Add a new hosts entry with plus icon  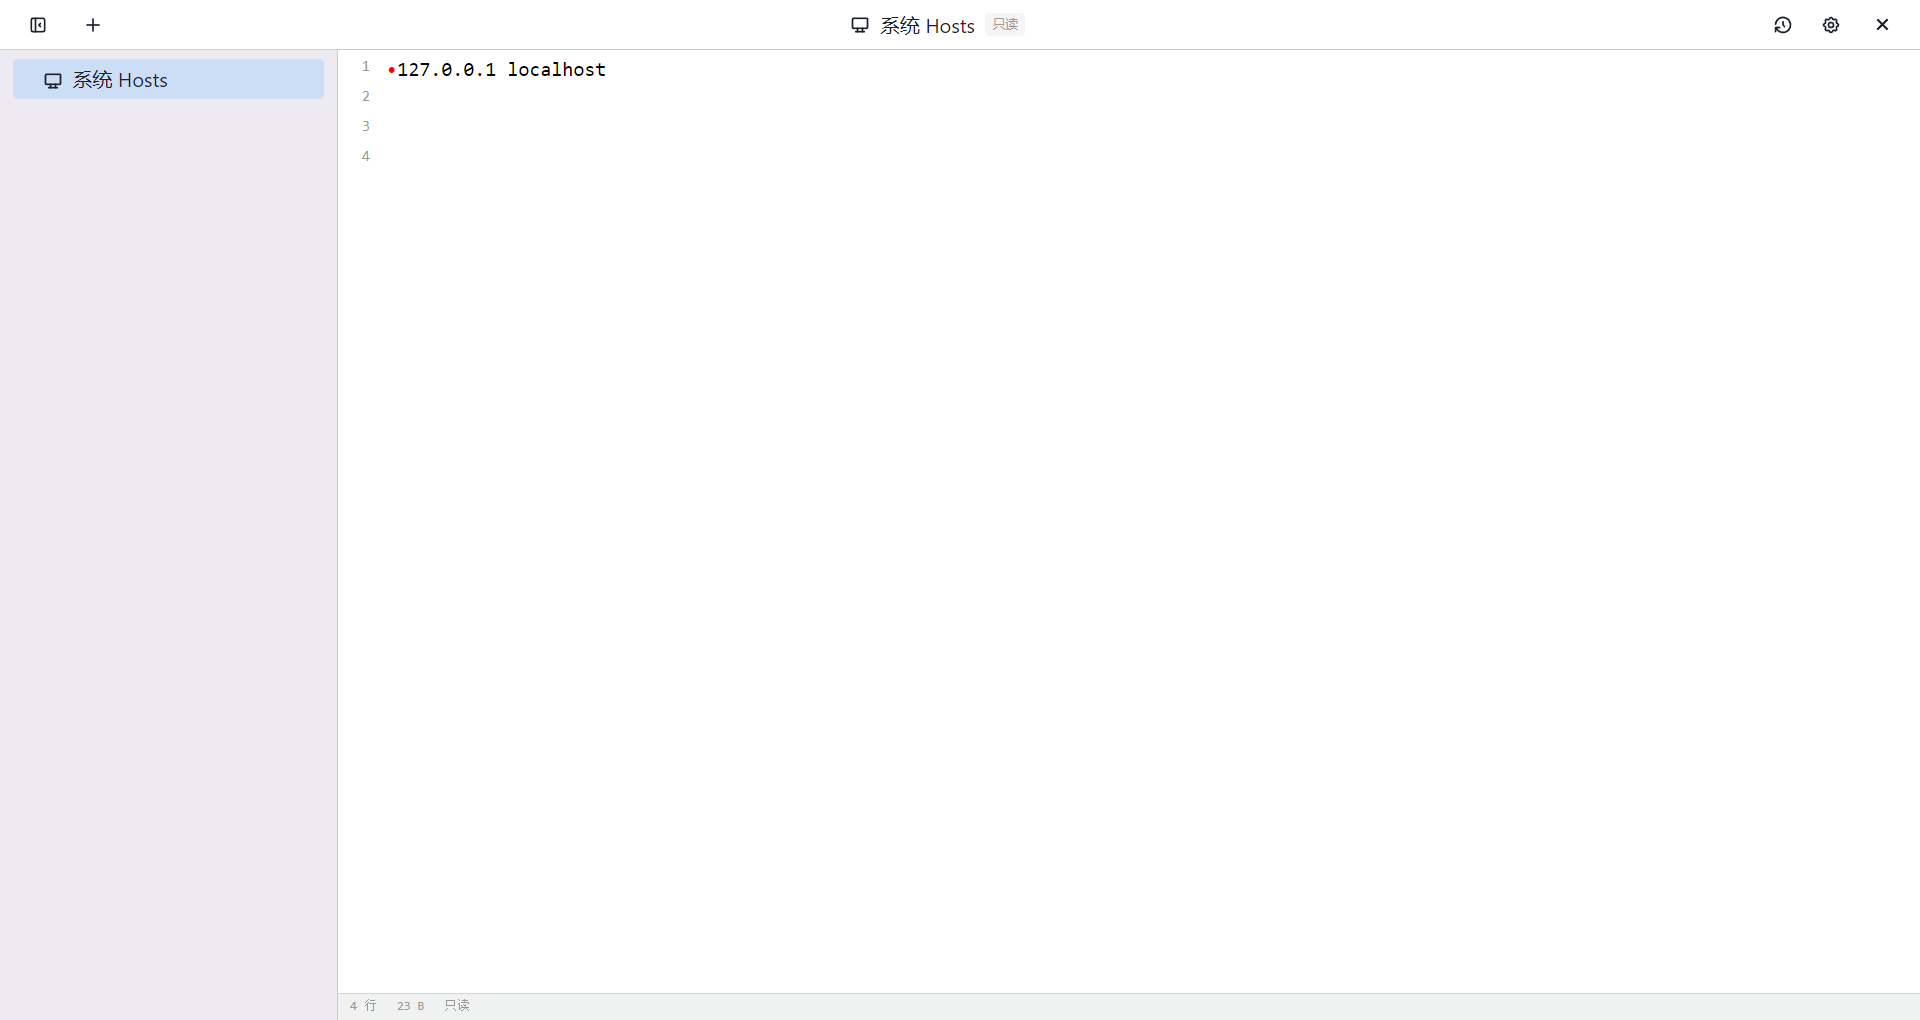pyautogui.click(x=93, y=25)
